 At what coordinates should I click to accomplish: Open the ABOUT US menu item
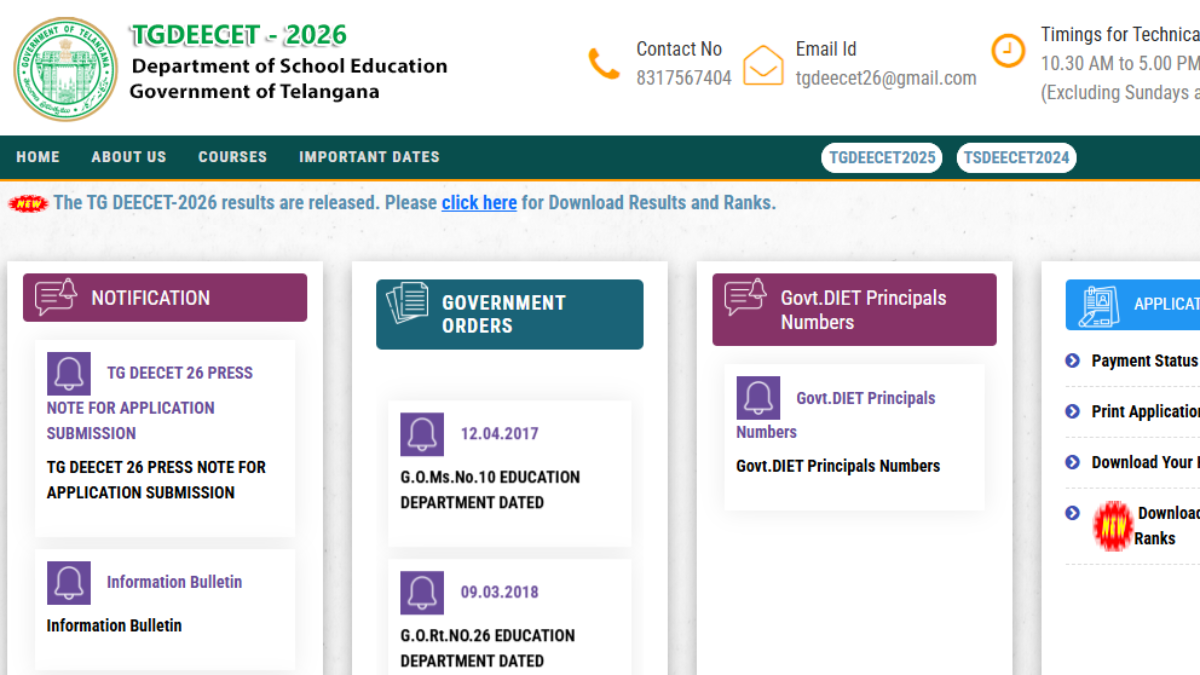[129, 157]
